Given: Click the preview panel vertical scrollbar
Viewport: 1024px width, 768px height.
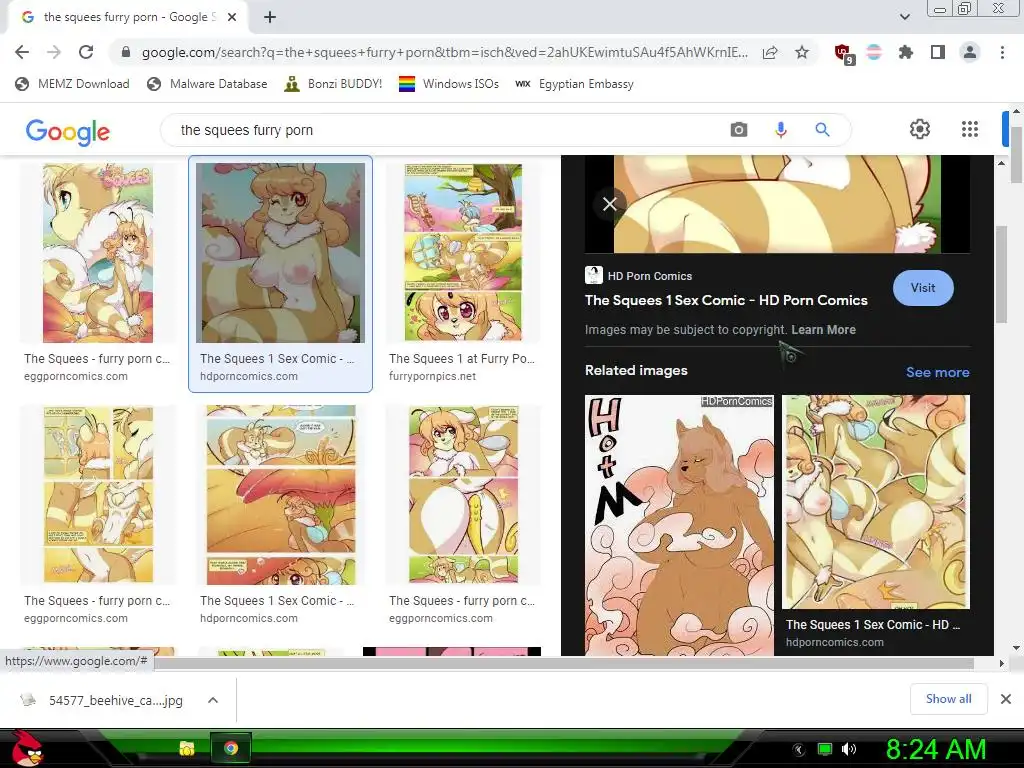Looking at the screenshot, I should pos(1001,274).
